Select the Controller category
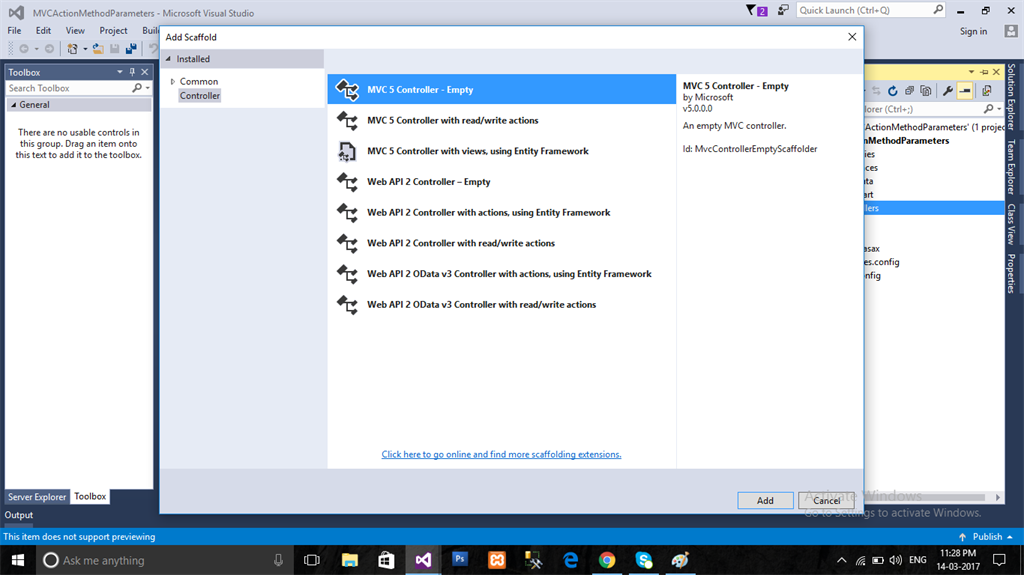 (x=200, y=95)
